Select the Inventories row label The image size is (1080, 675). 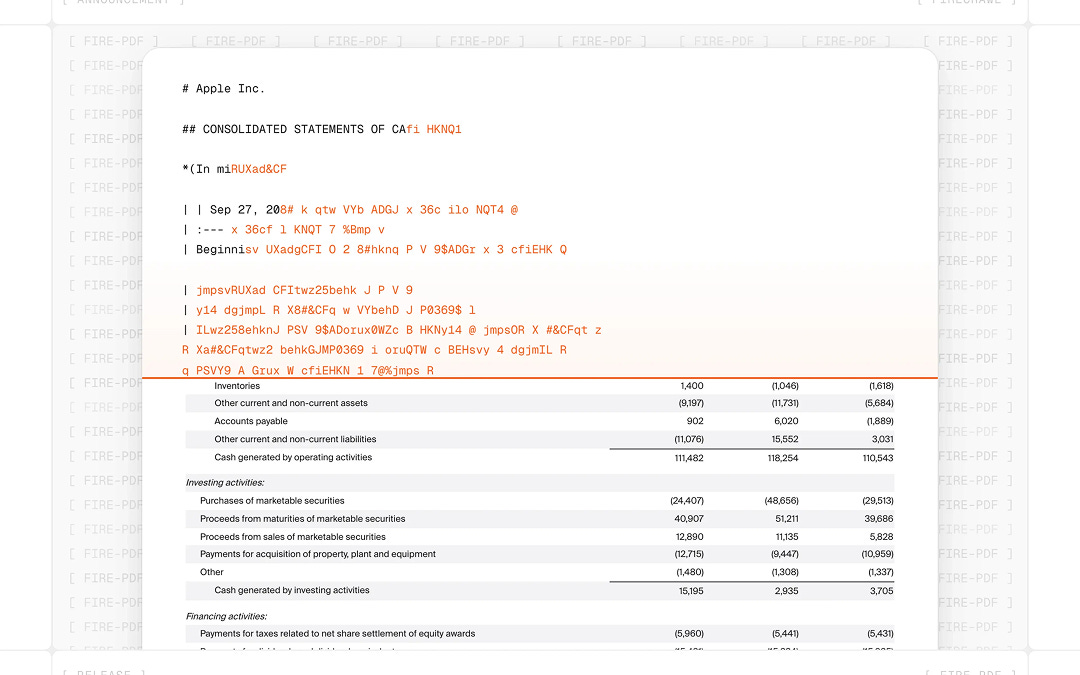(237, 386)
